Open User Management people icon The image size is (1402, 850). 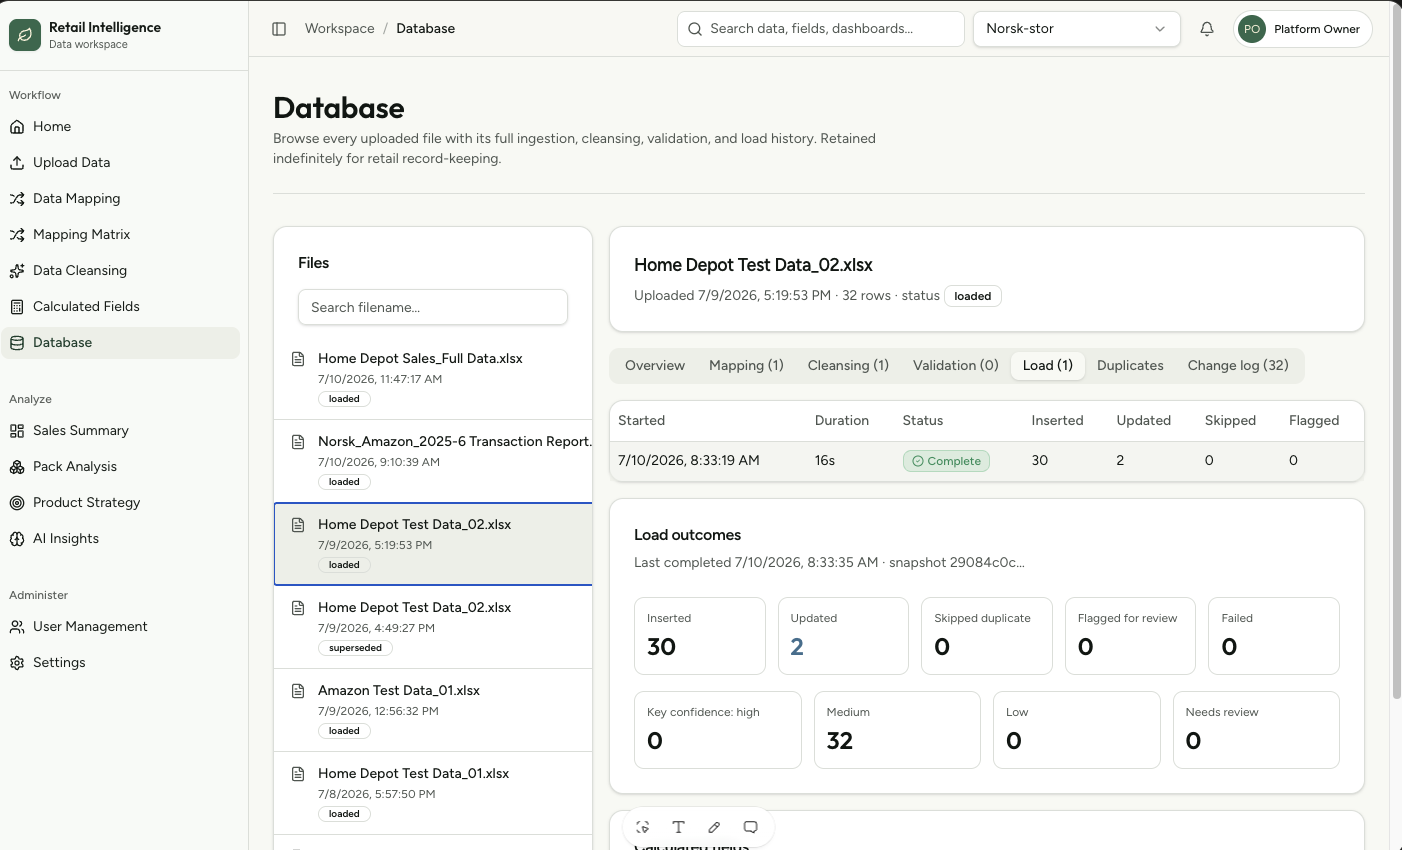[17, 627]
